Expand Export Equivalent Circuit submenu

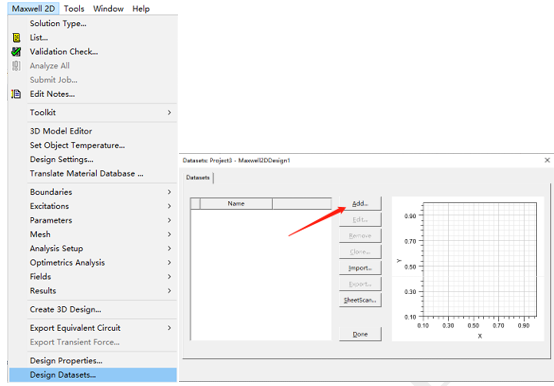tap(93, 328)
